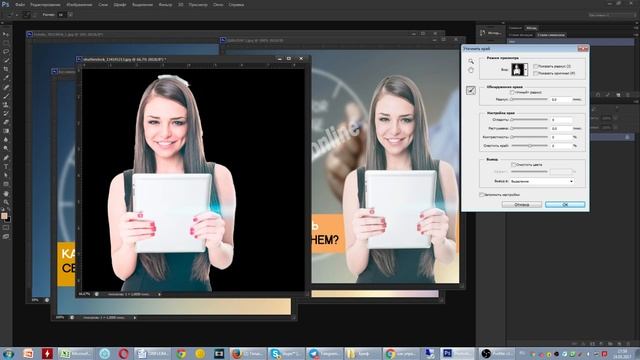The height and width of the screenshot is (360, 640).
Task: Select the Lasso tool
Action: pos(6,52)
